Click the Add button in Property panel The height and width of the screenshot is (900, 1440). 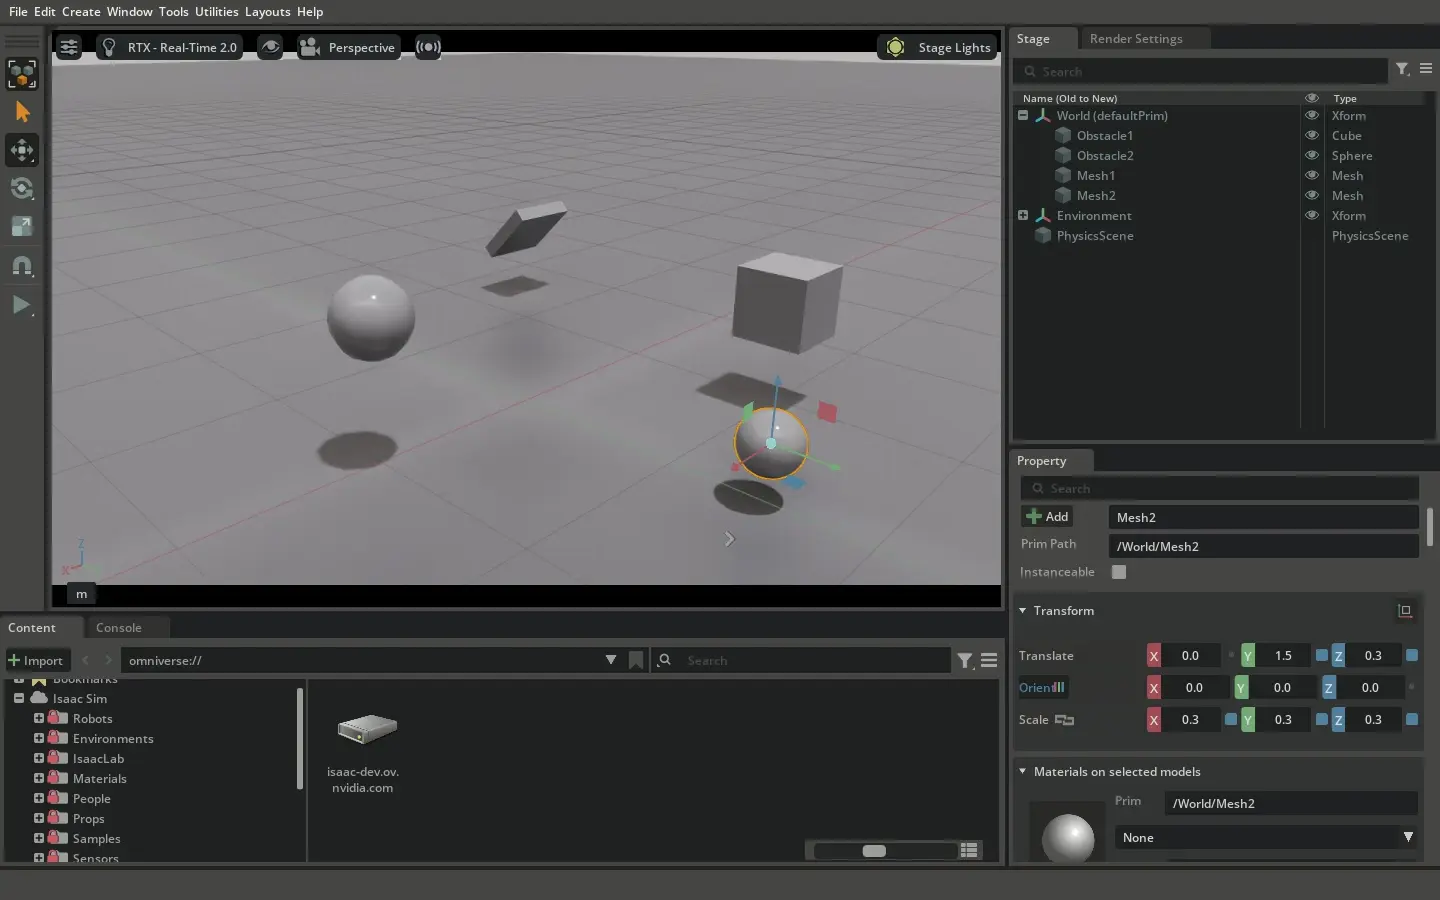point(1047,517)
